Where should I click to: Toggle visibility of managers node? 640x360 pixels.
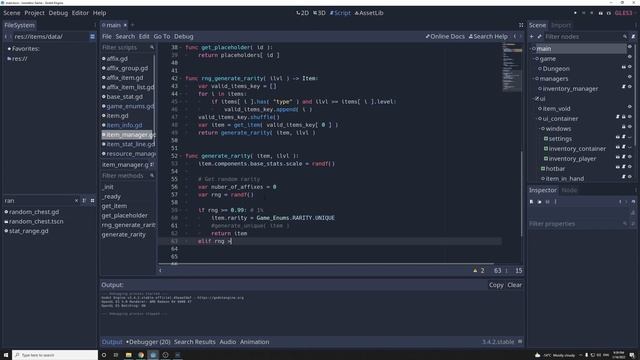coord(630,77)
